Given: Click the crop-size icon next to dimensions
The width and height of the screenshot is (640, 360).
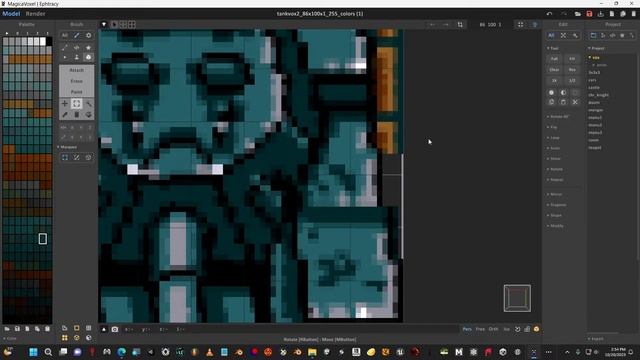Looking at the screenshot, I should (460, 24).
